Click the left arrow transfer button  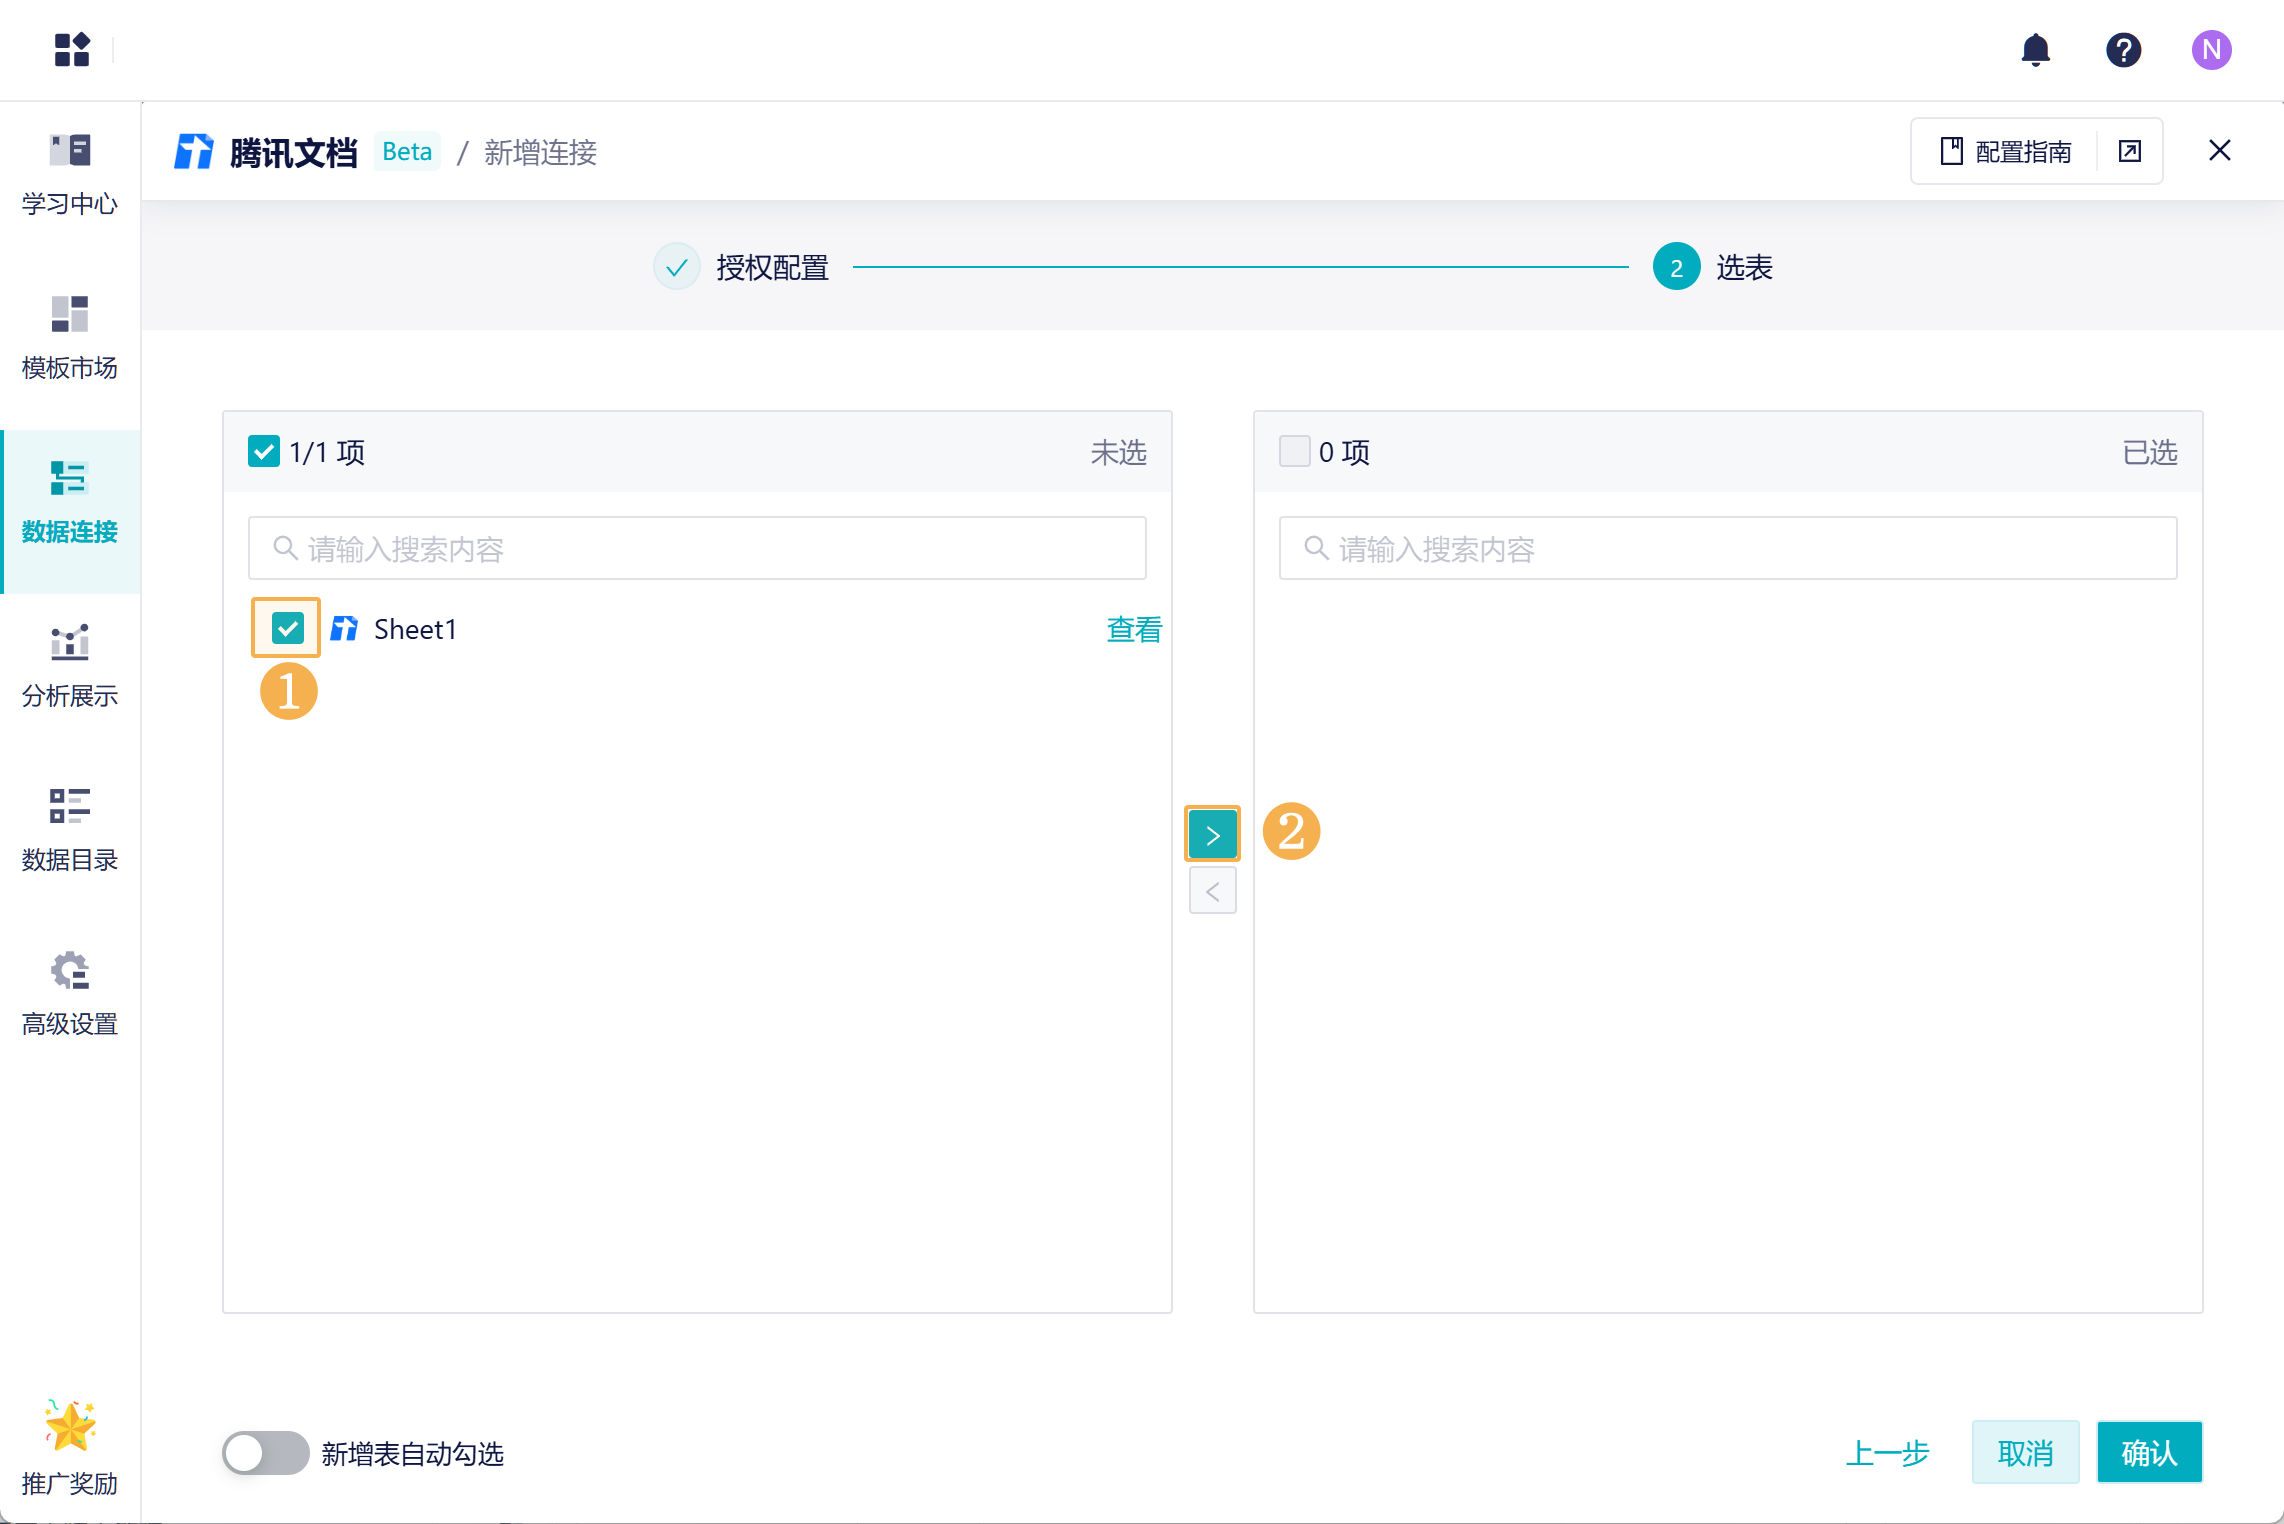[x=1212, y=891]
